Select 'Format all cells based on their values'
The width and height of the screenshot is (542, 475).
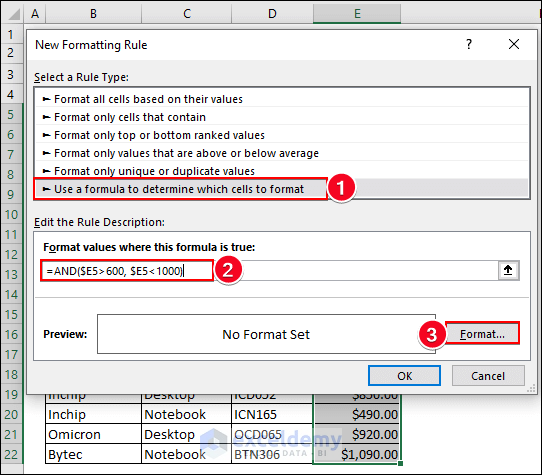pyautogui.click(x=281, y=99)
